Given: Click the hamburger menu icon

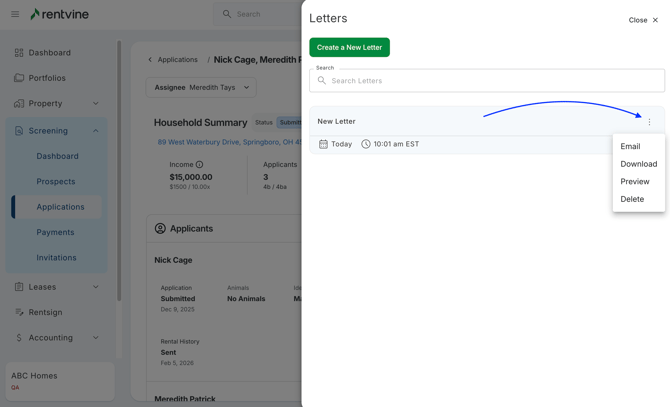Looking at the screenshot, I should (x=15, y=14).
